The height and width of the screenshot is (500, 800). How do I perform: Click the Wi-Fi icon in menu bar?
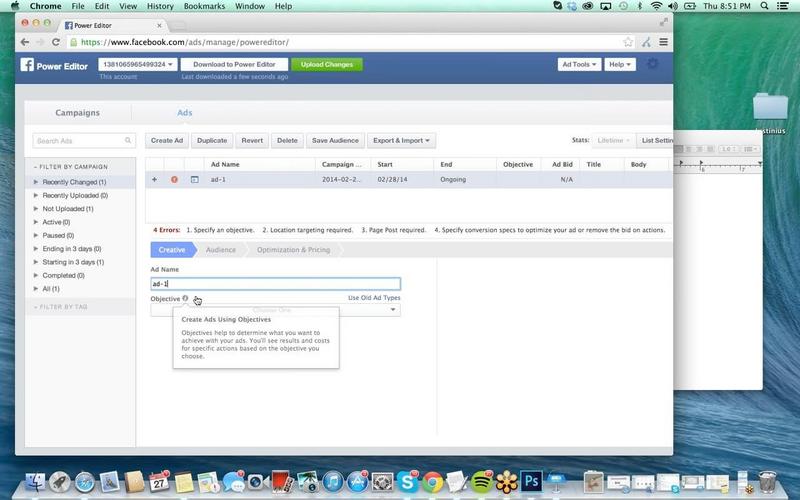click(x=657, y=6)
